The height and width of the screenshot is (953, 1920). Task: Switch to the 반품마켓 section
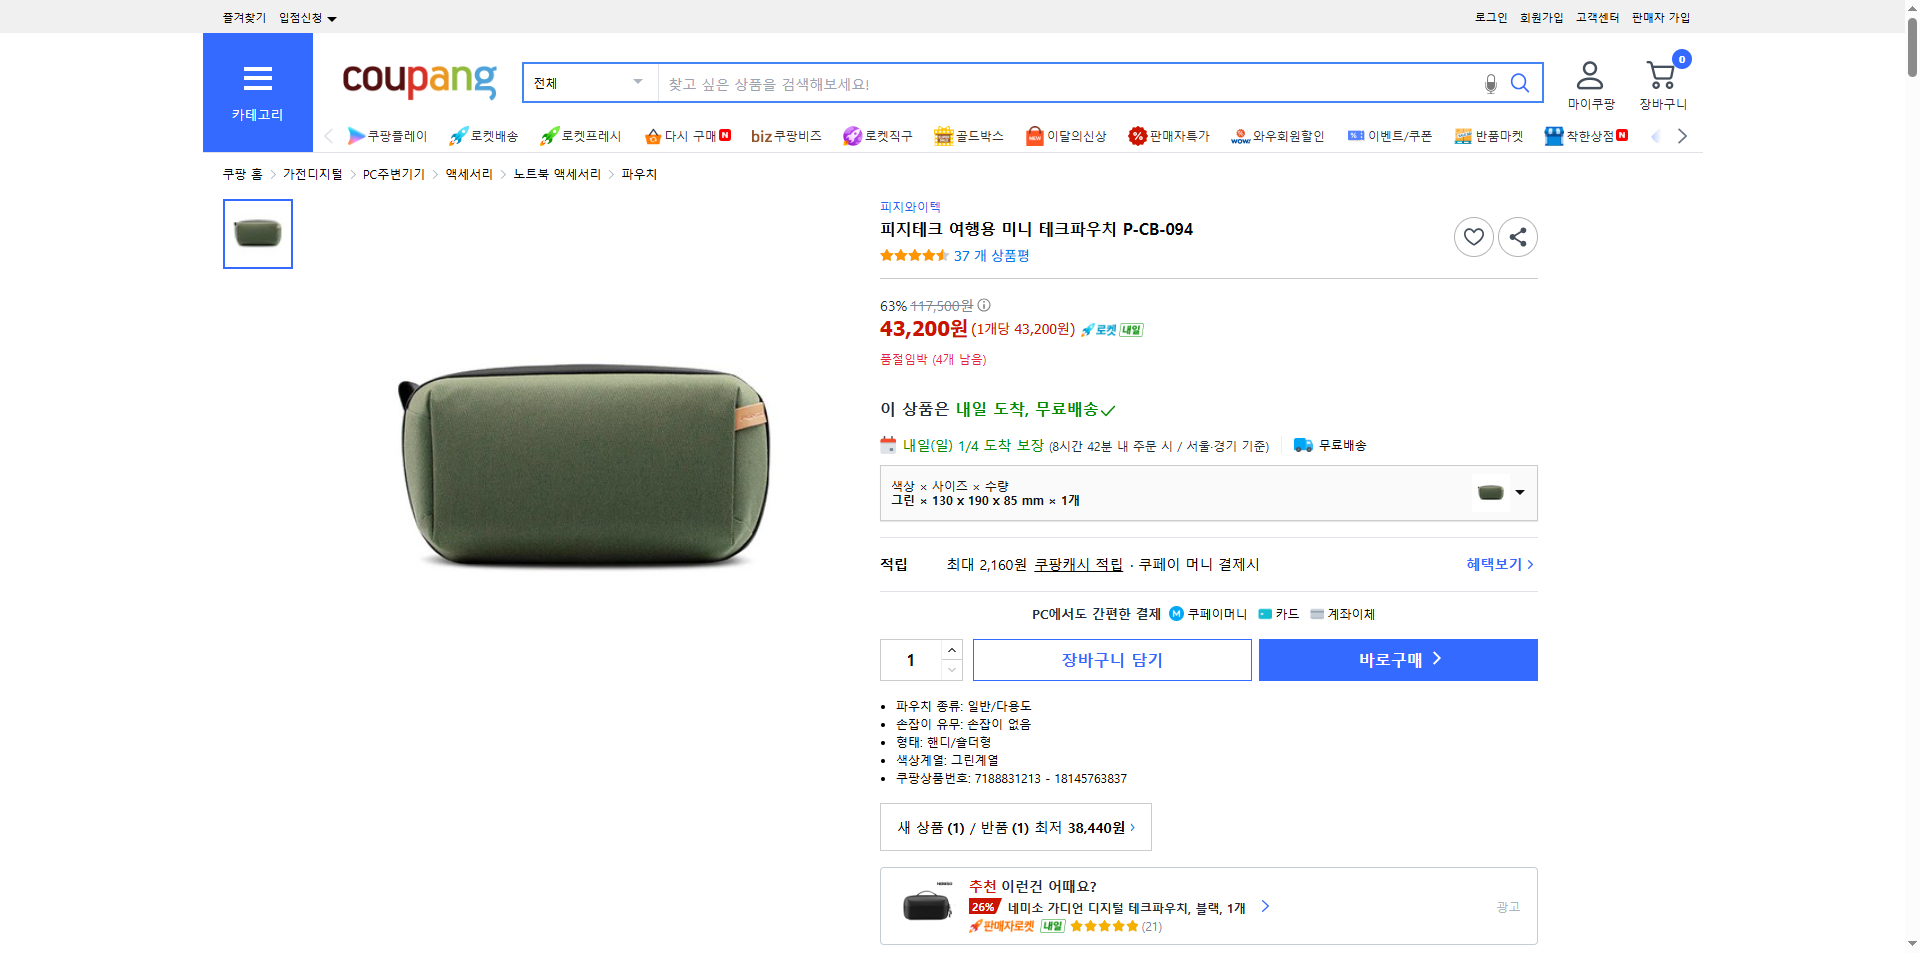tap(1489, 135)
